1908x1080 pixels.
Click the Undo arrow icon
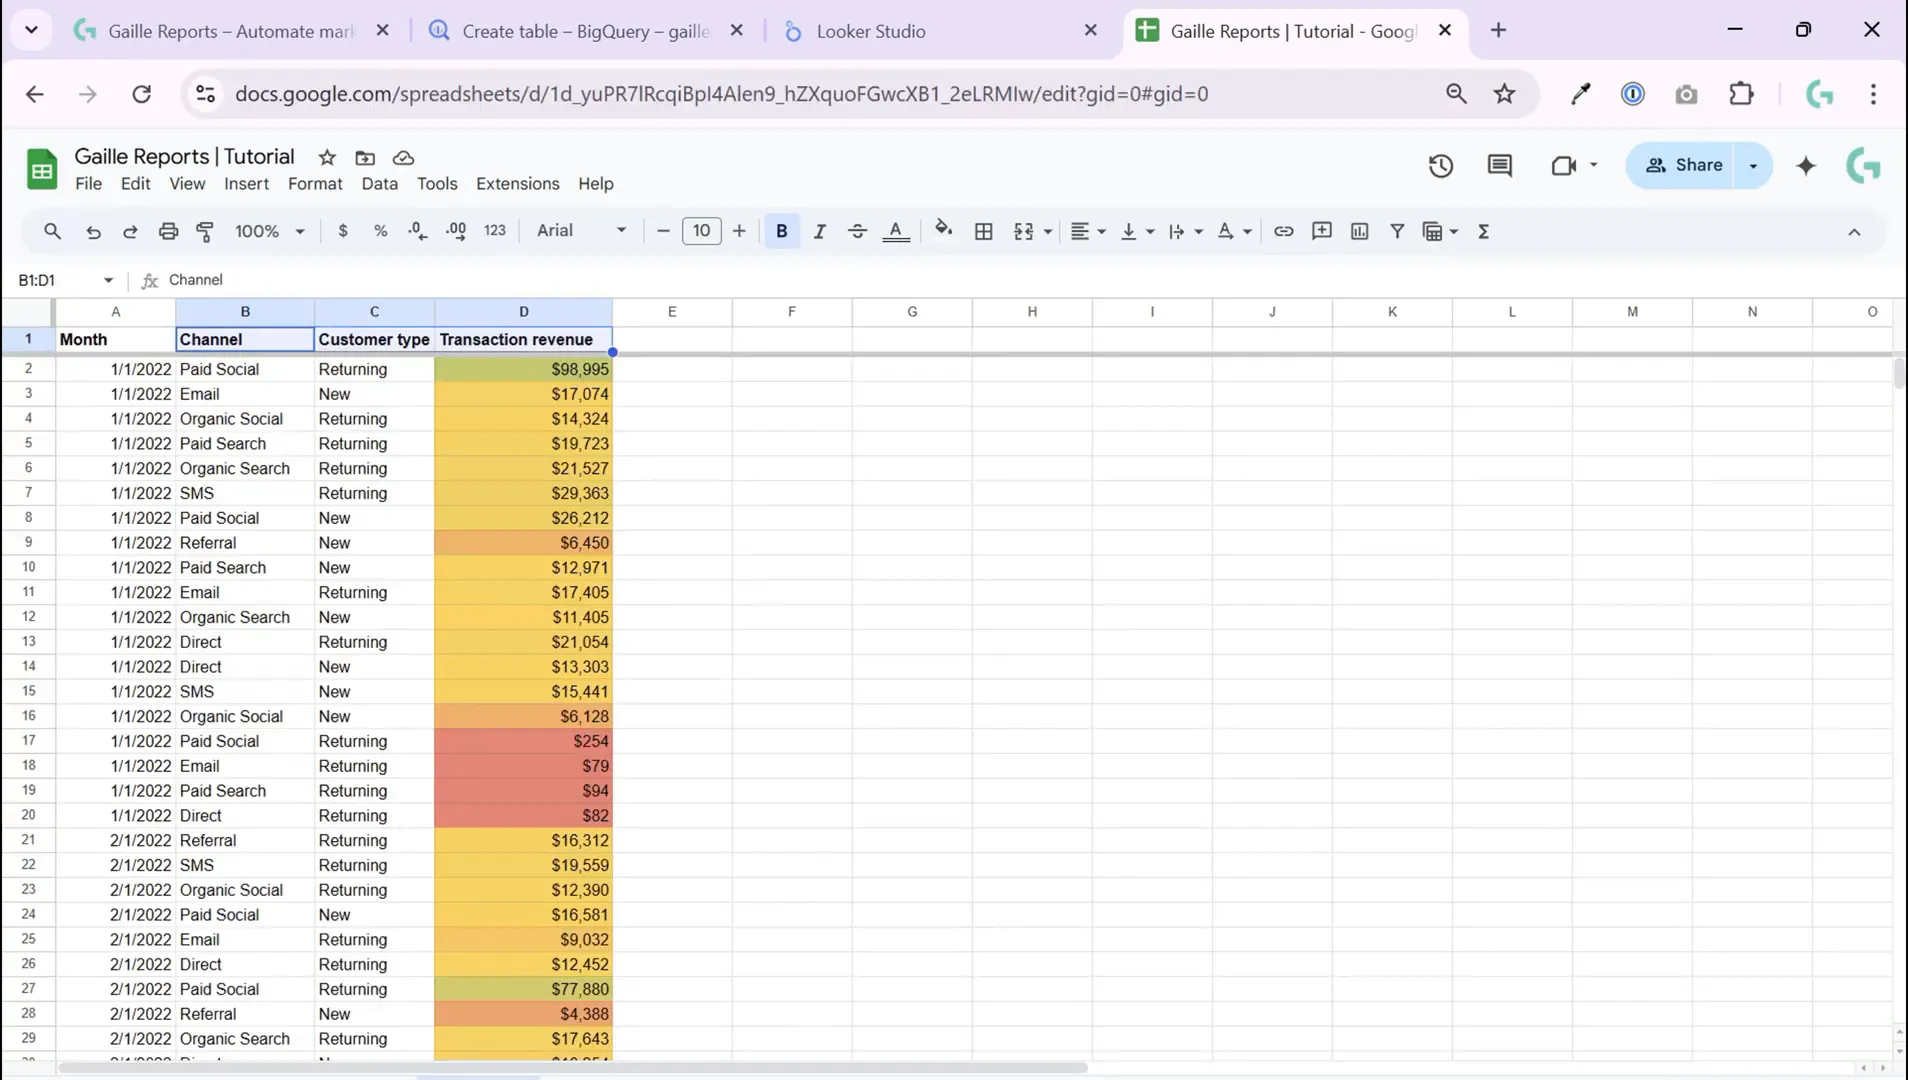coord(93,231)
